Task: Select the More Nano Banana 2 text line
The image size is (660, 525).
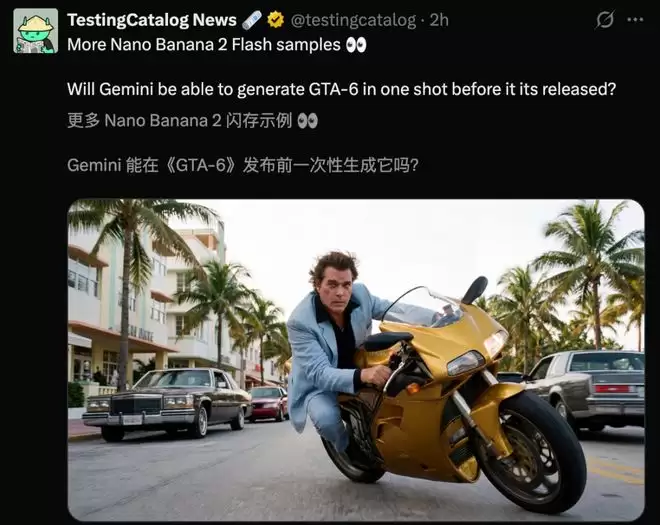Action: (x=204, y=45)
